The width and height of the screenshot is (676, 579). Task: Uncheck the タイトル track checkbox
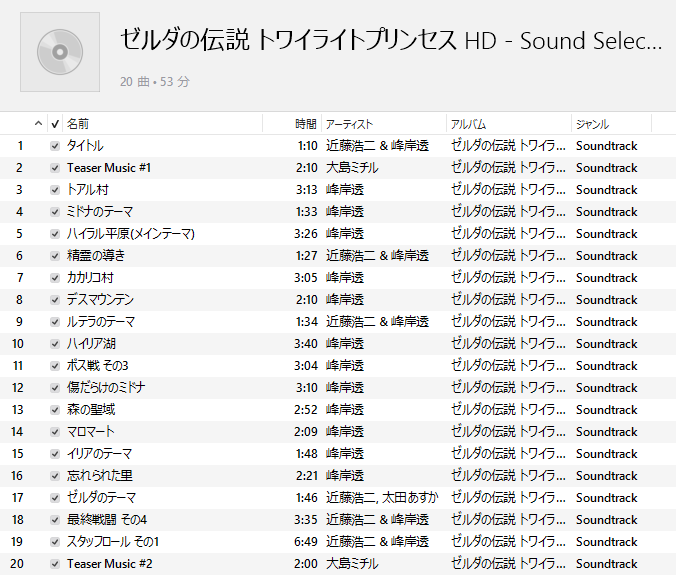click(55, 146)
